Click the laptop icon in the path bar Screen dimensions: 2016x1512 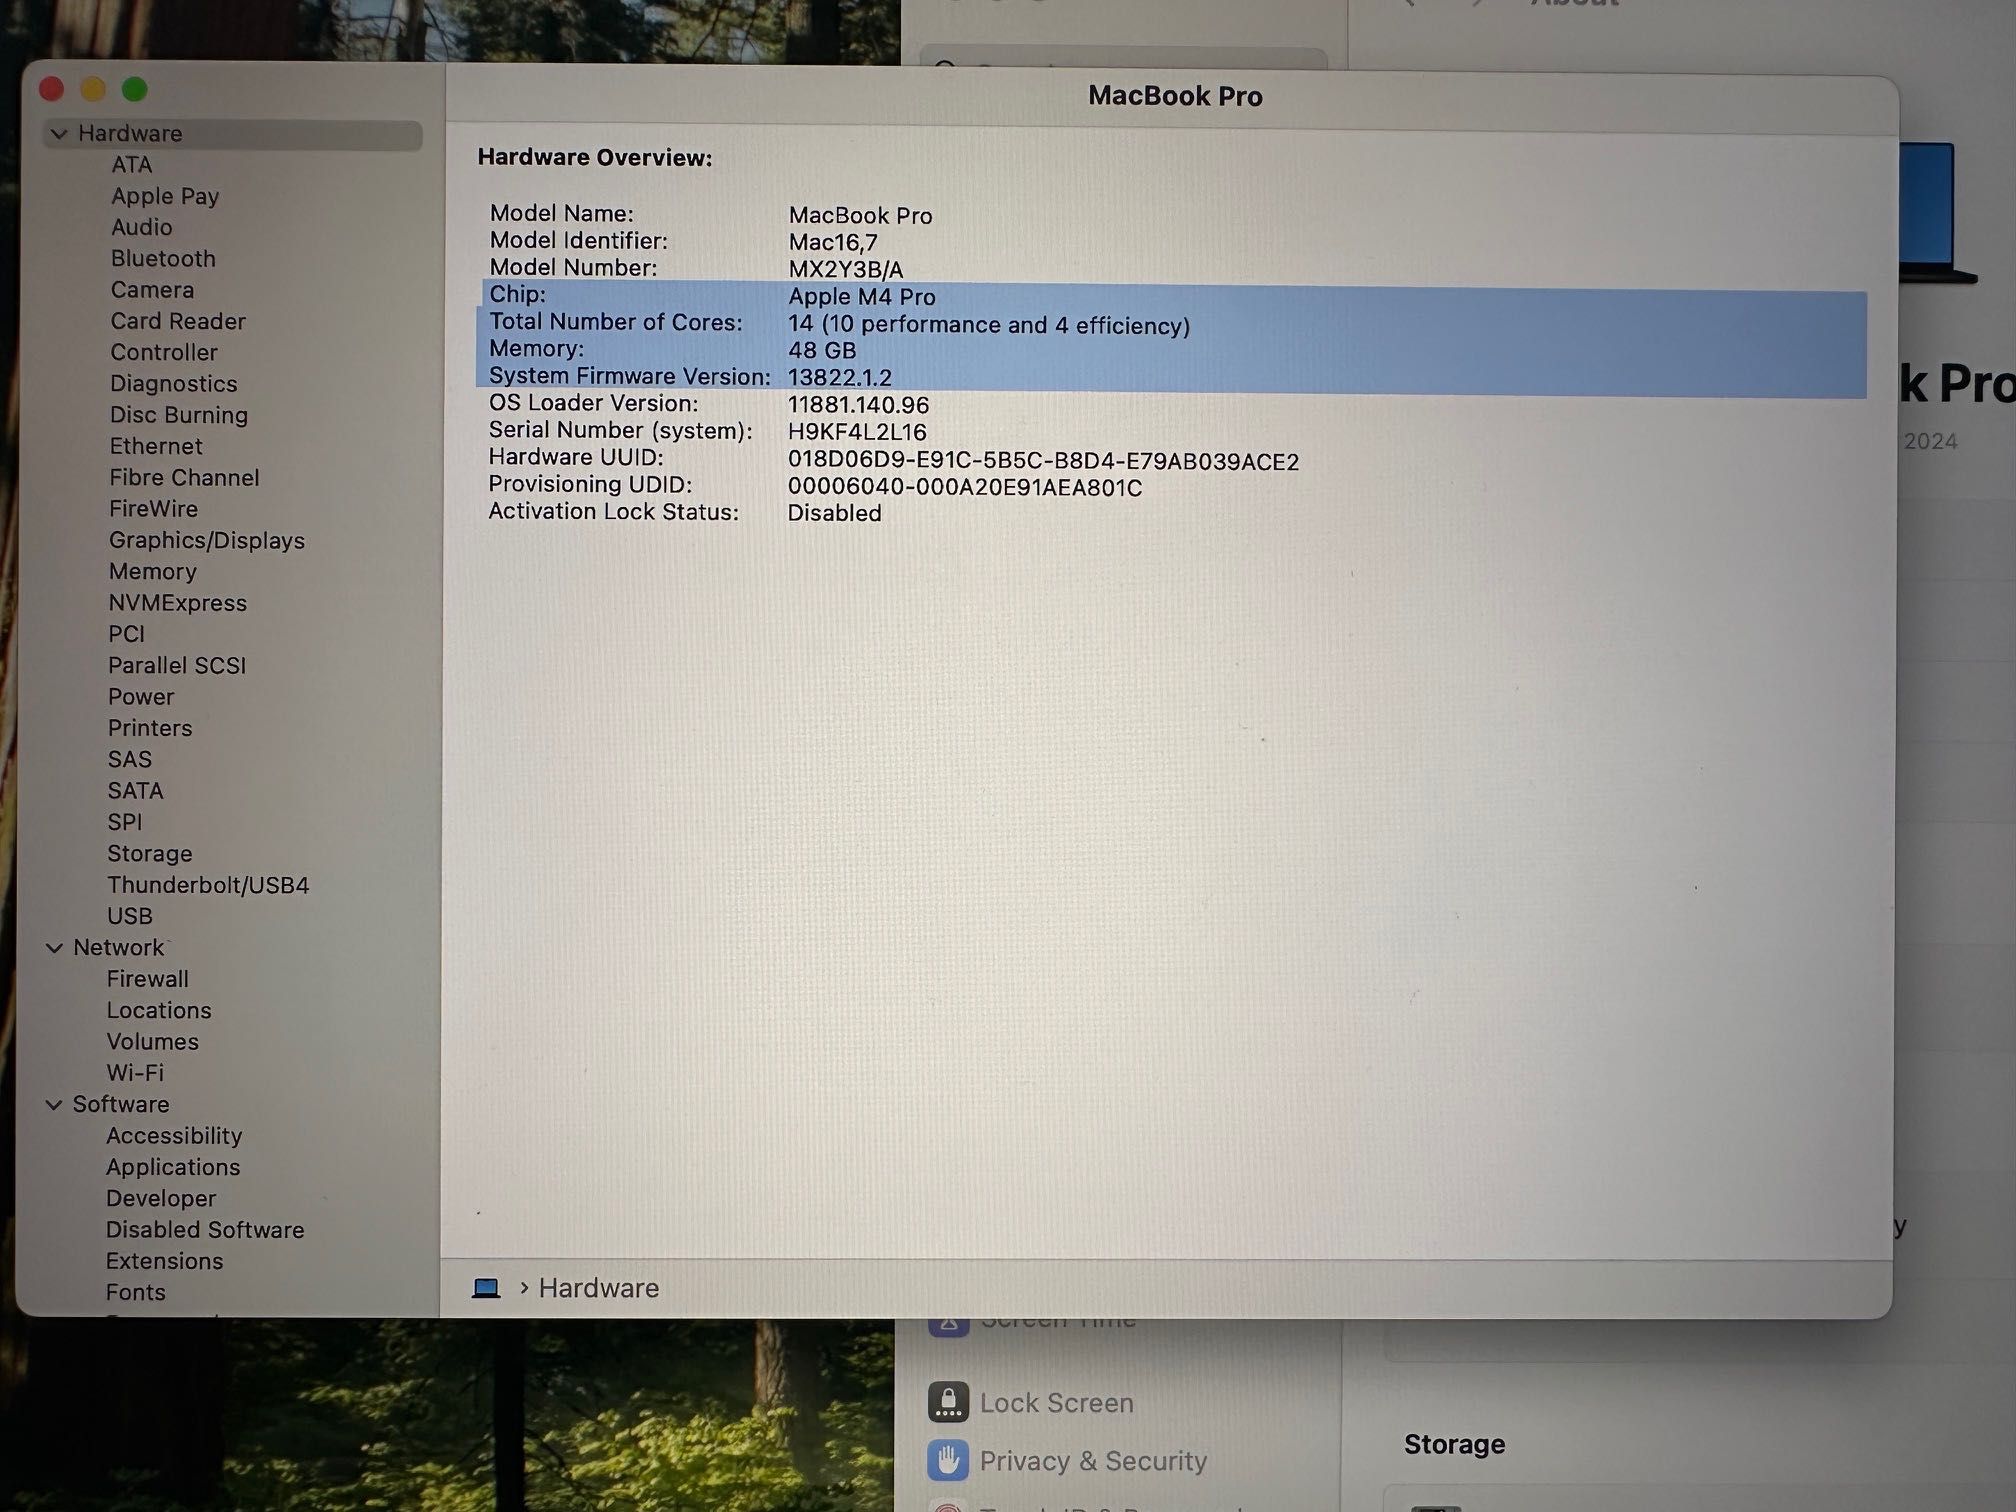click(x=486, y=1288)
